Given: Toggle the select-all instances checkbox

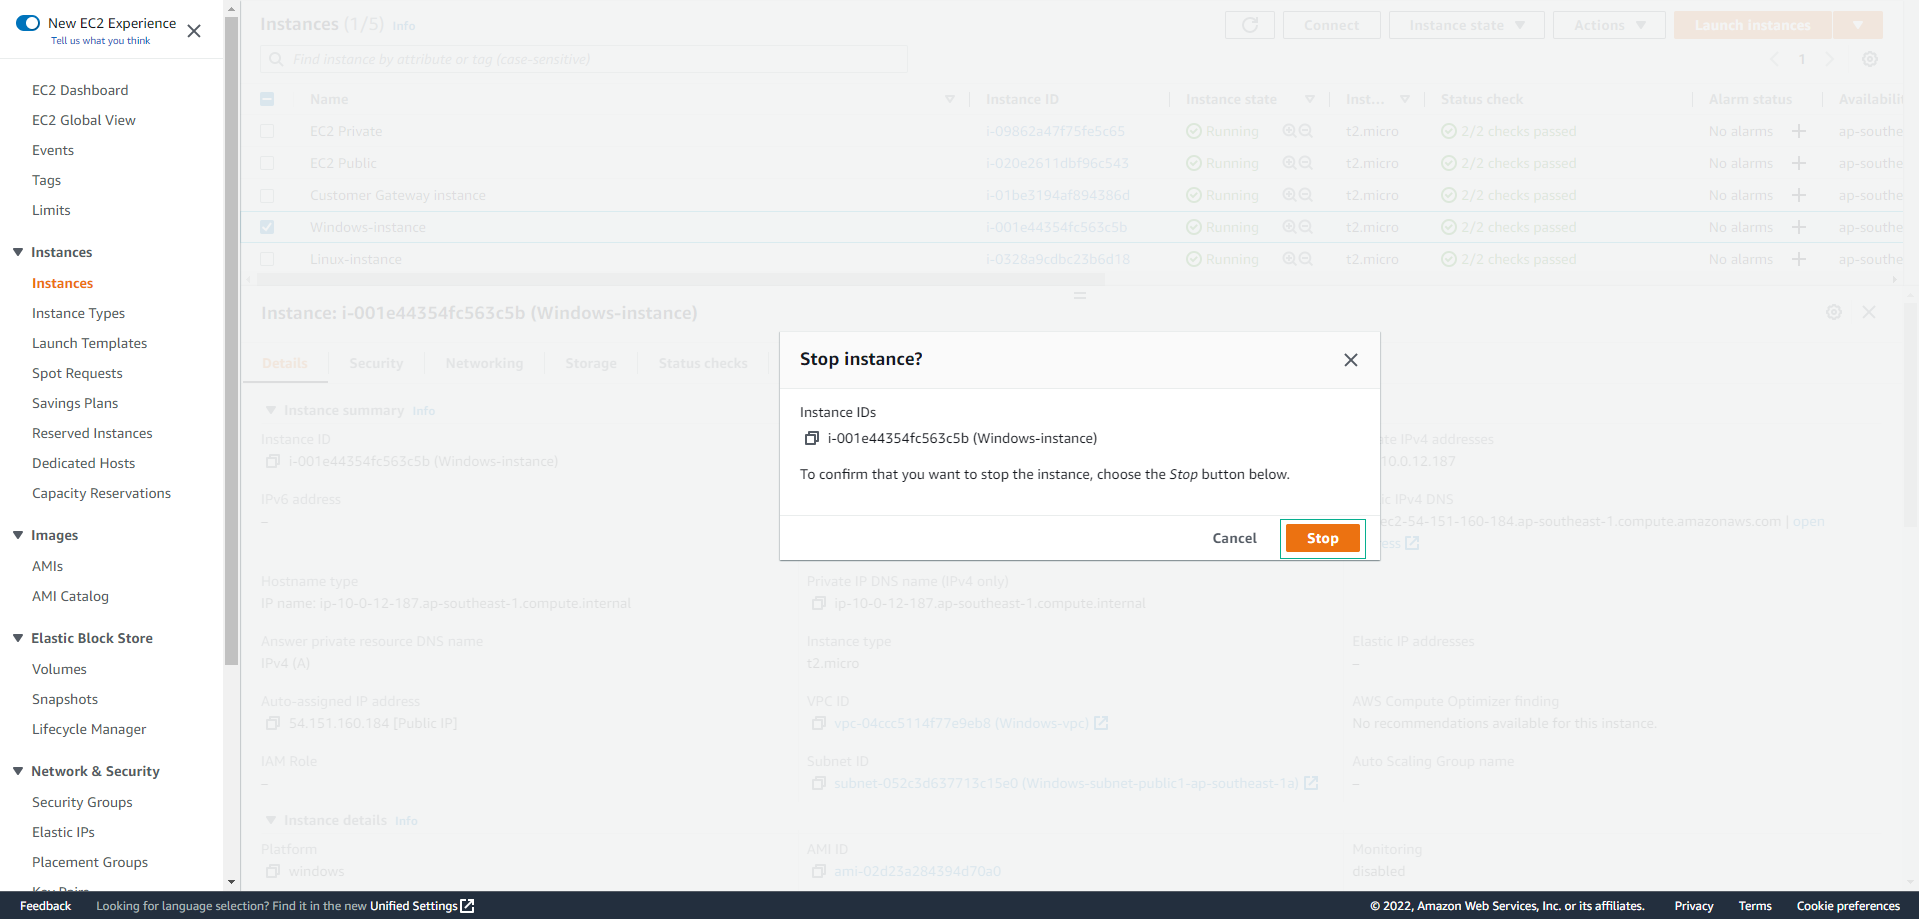Looking at the screenshot, I should [267, 99].
